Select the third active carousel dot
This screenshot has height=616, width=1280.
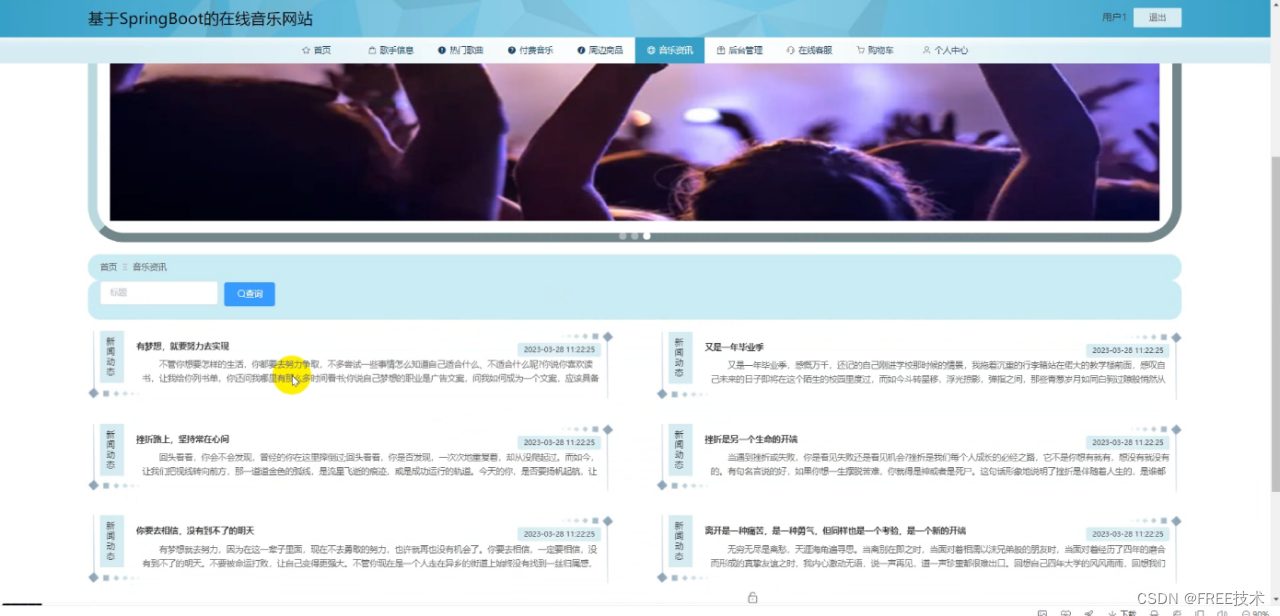point(647,236)
